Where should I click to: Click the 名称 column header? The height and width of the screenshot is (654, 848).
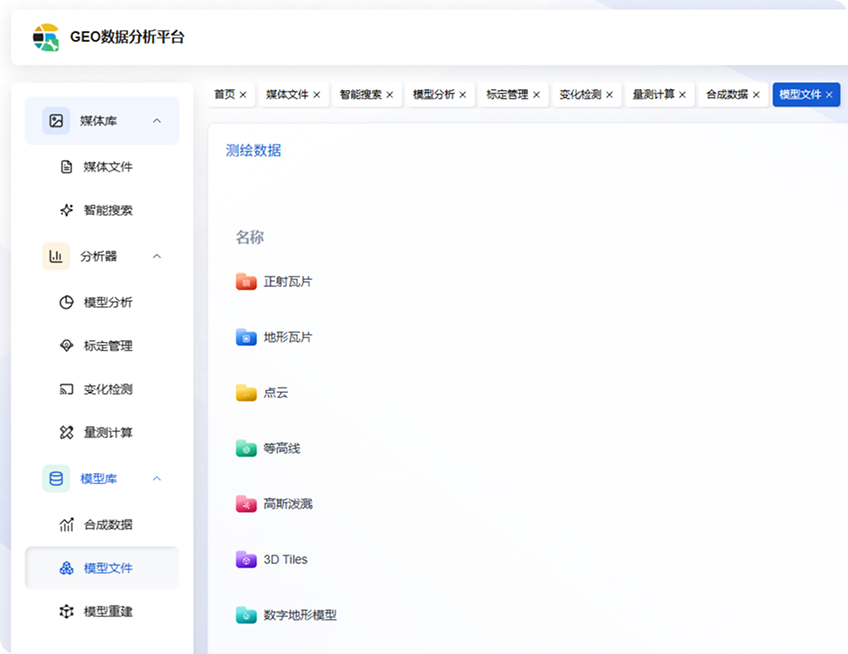click(249, 237)
